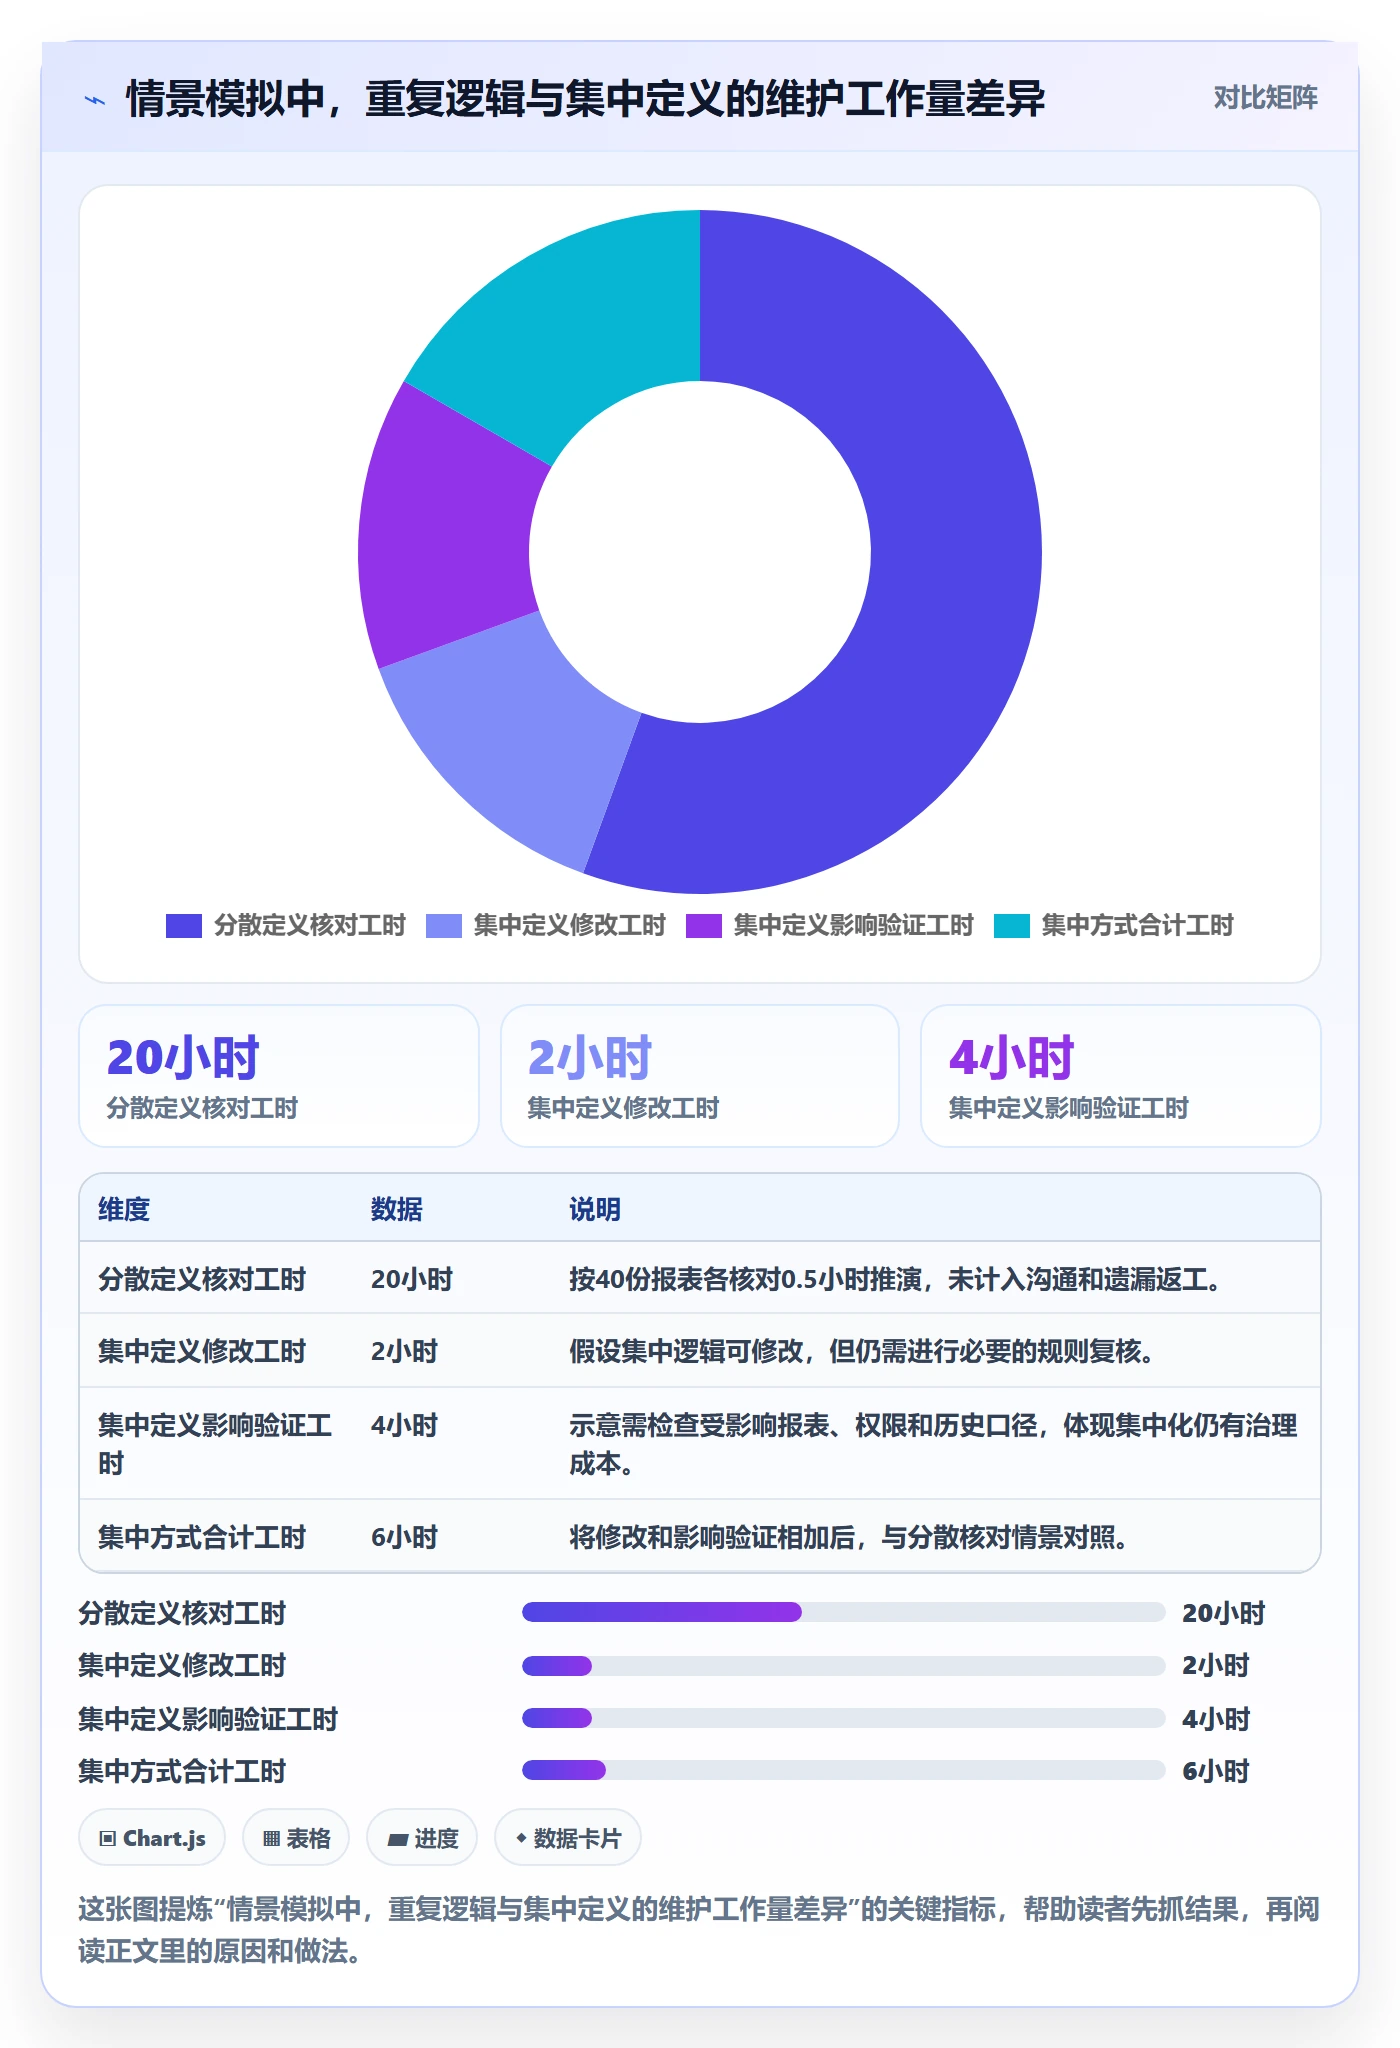This screenshot has width=1400, height=2048.
Task: Click the 分散定义核对工时 progress bar
Action: [x=843, y=1612]
